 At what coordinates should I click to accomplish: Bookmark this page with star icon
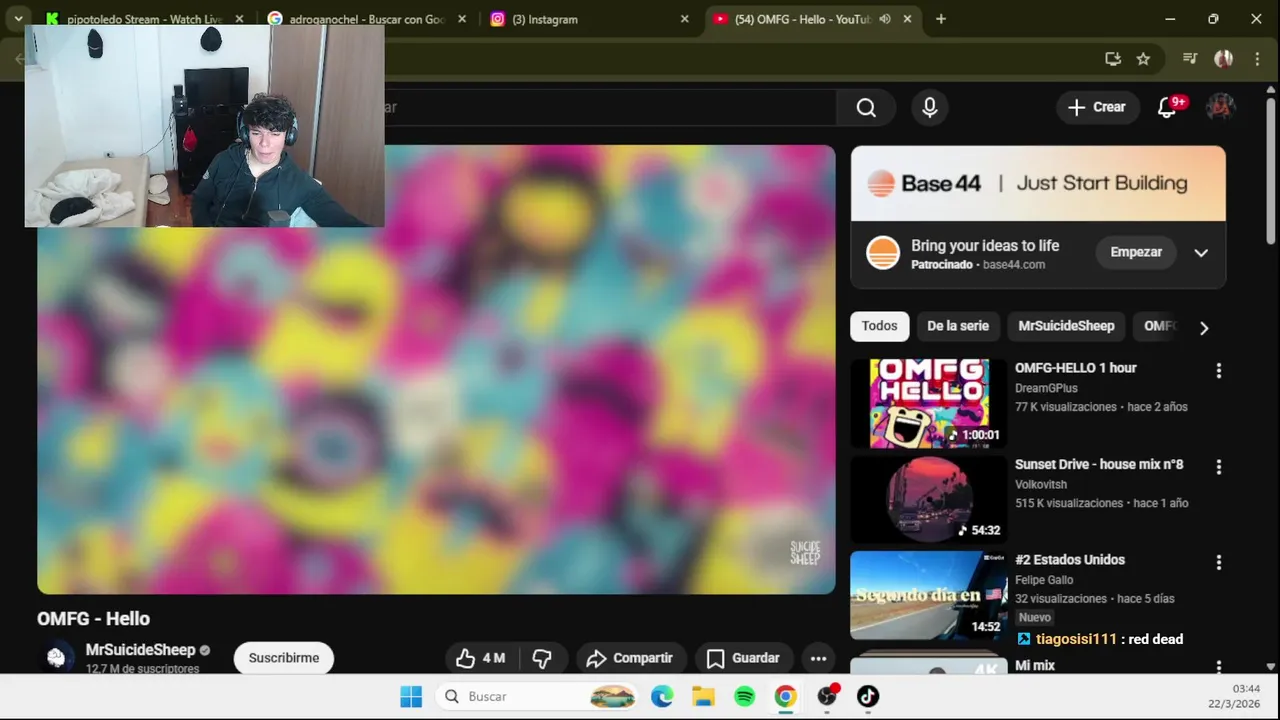pyautogui.click(x=1143, y=59)
